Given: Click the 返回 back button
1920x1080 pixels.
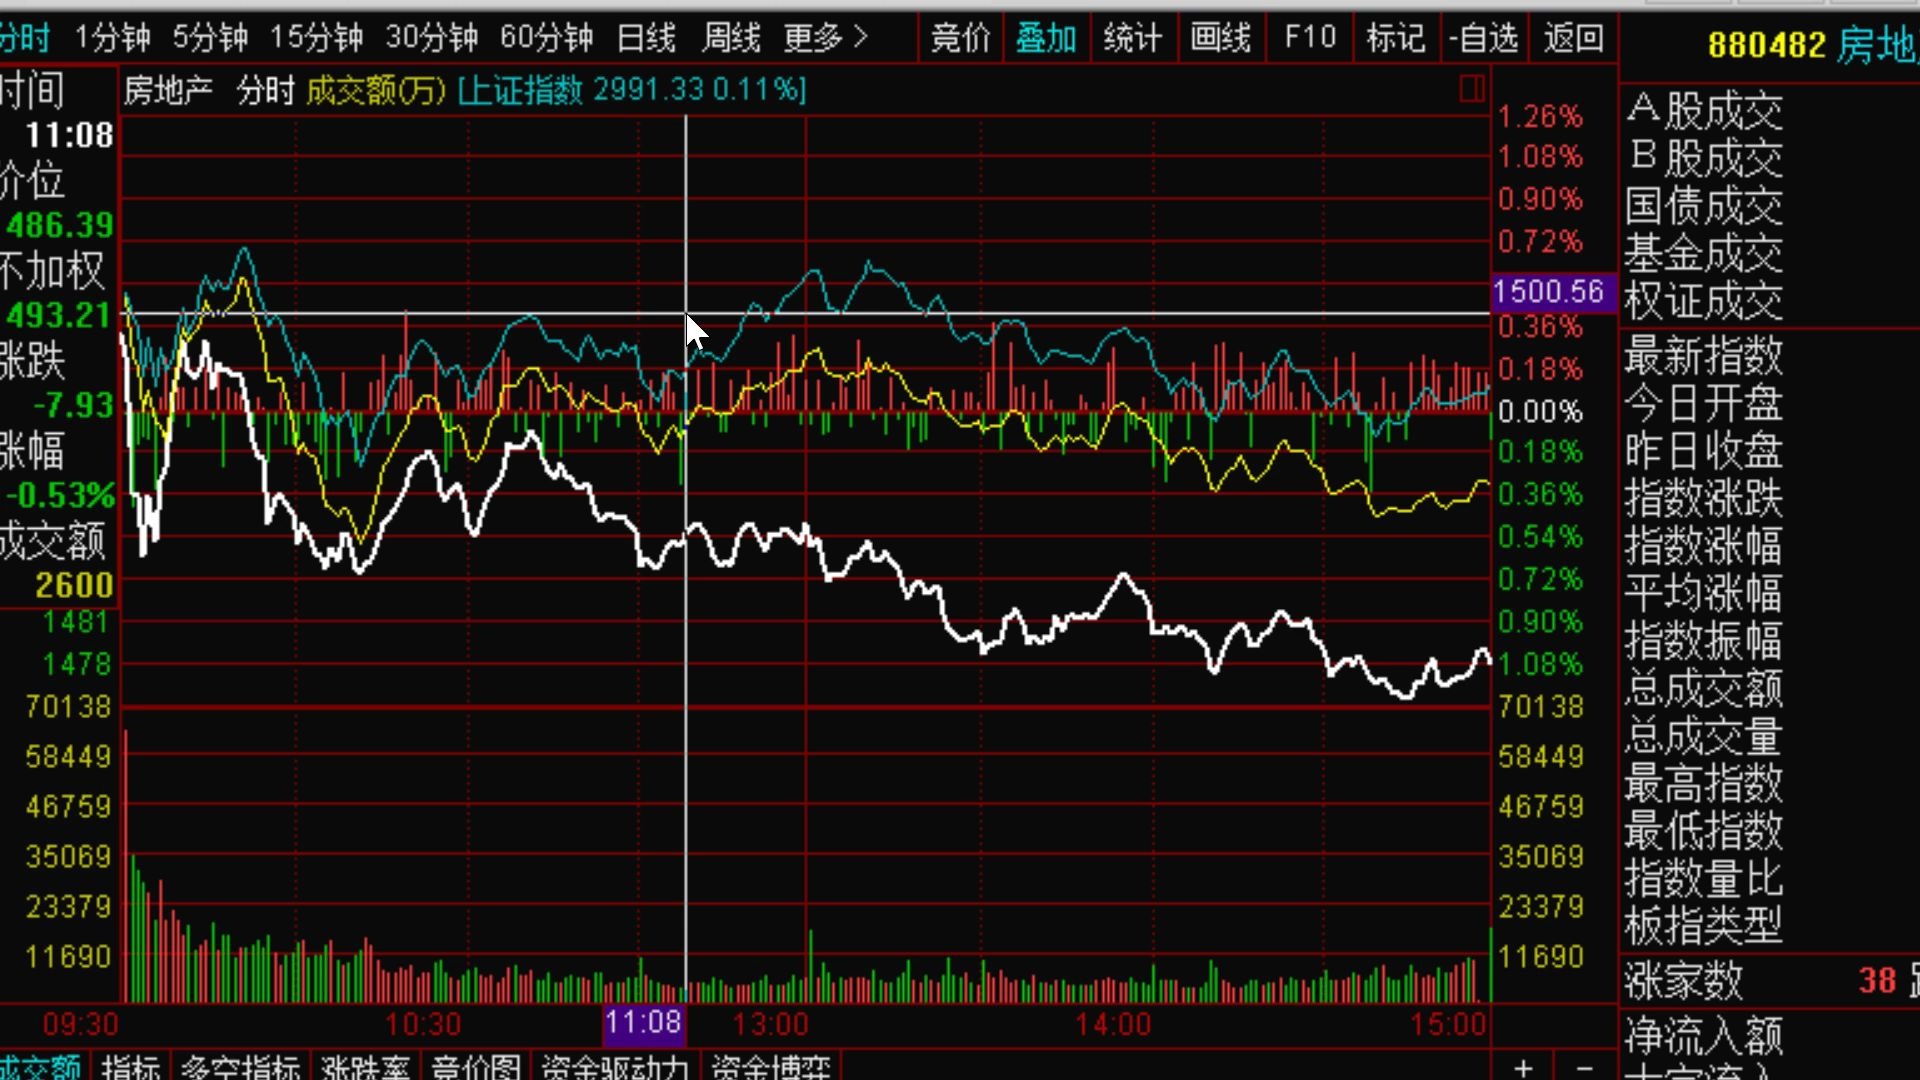Looking at the screenshot, I should coord(1573,38).
